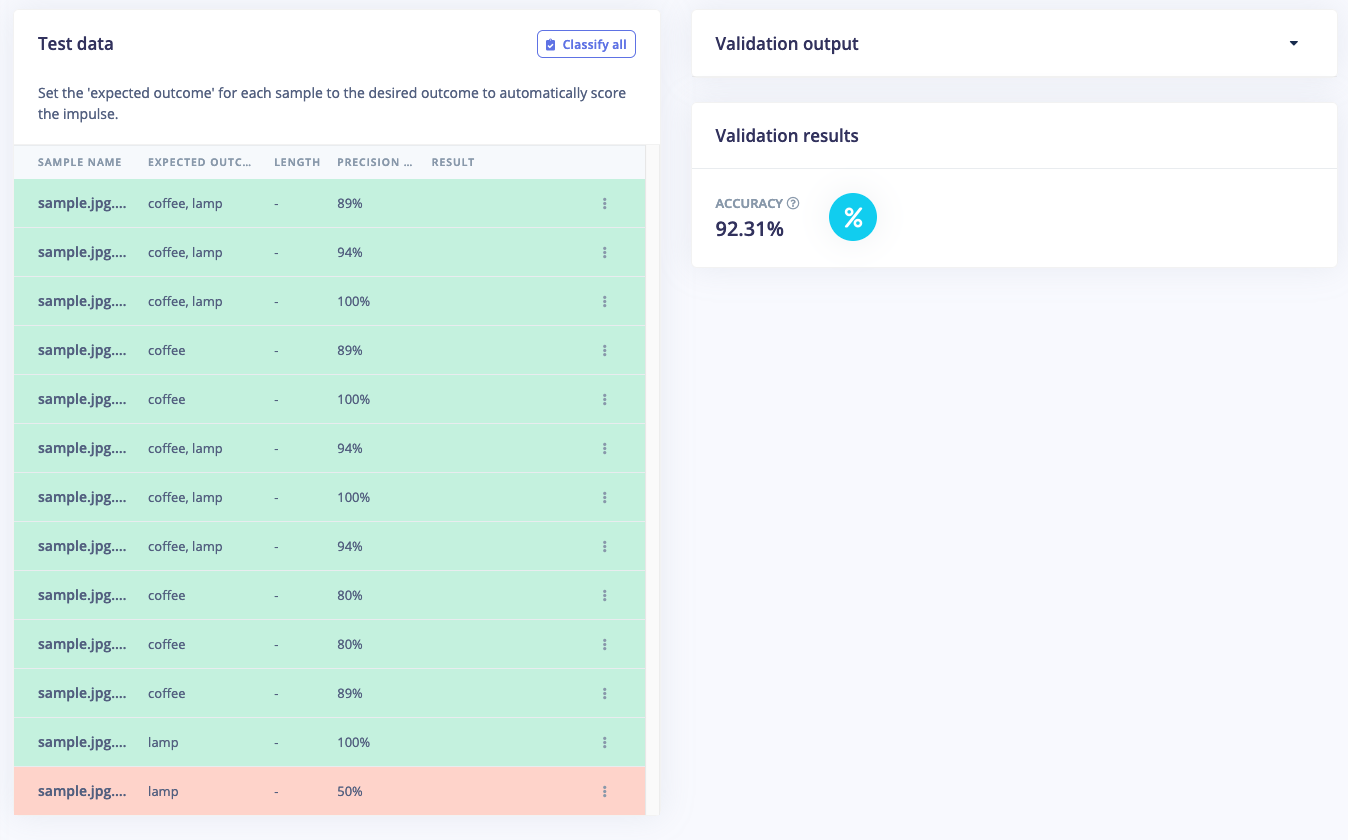Open kebab menu for lamp 100% row
Screen dimensions: 1348x840
coord(605,743)
